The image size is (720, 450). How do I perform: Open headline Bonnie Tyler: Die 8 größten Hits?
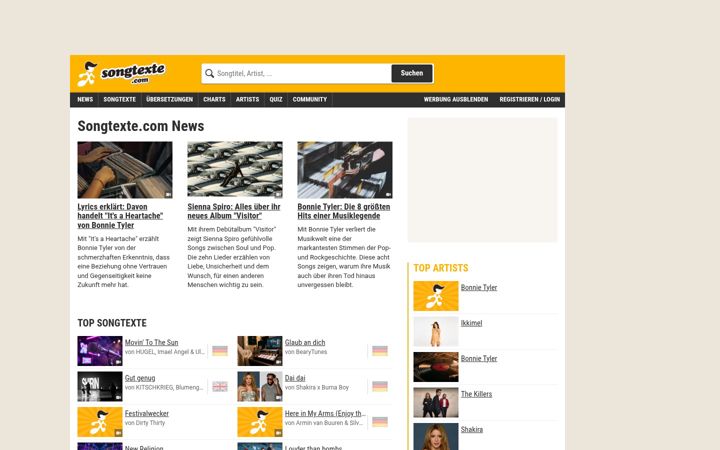tap(344, 211)
